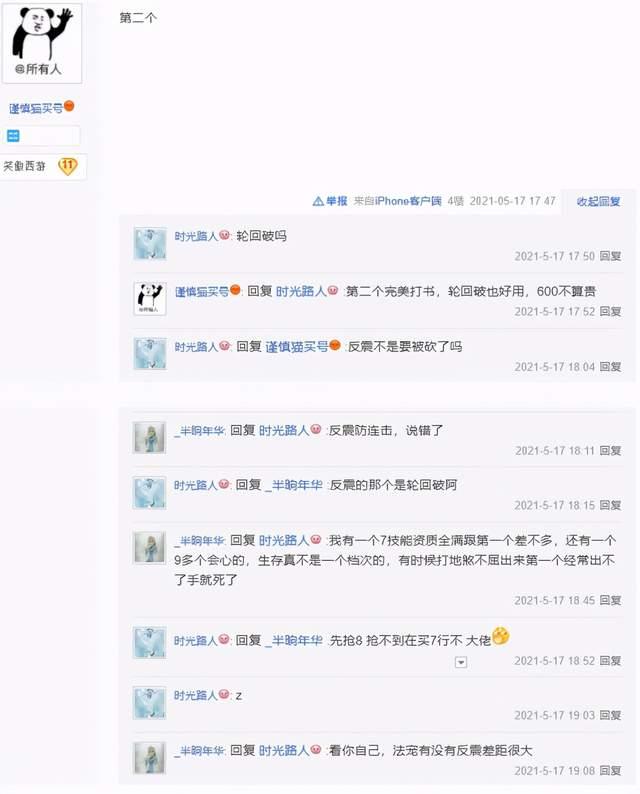Reply to the 19:03 'z' comment
The height and width of the screenshot is (794, 640).
point(610,715)
